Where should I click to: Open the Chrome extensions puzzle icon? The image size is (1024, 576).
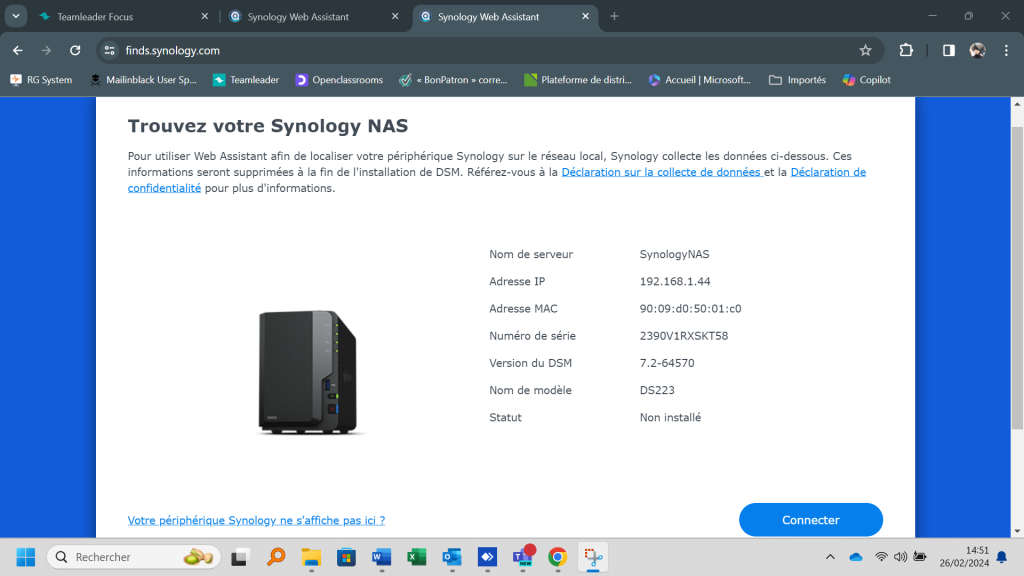(906, 50)
